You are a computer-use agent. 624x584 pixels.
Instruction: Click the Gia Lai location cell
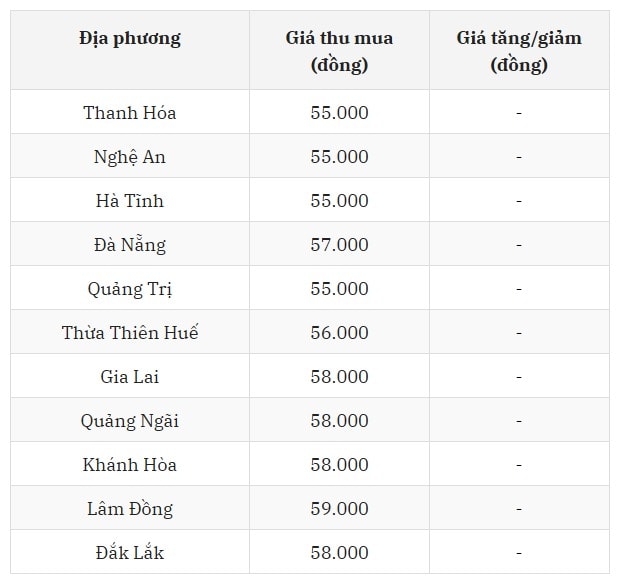pyautogui.click(x=130, y=377)
